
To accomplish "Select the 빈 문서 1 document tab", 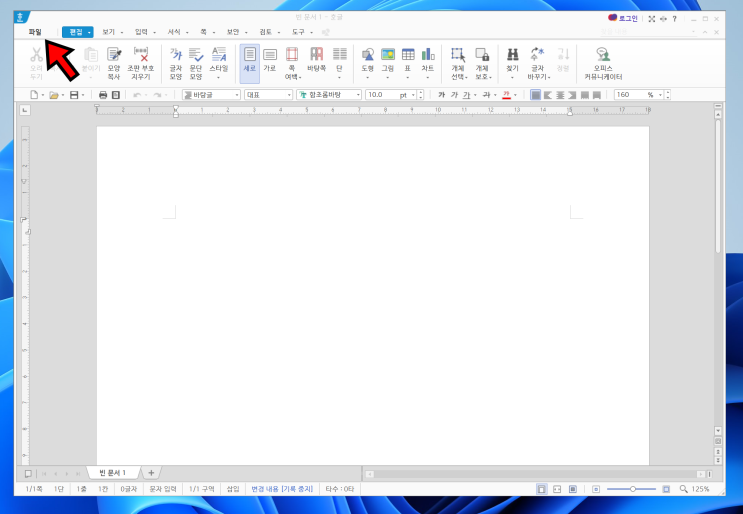I will coord(113,473).
